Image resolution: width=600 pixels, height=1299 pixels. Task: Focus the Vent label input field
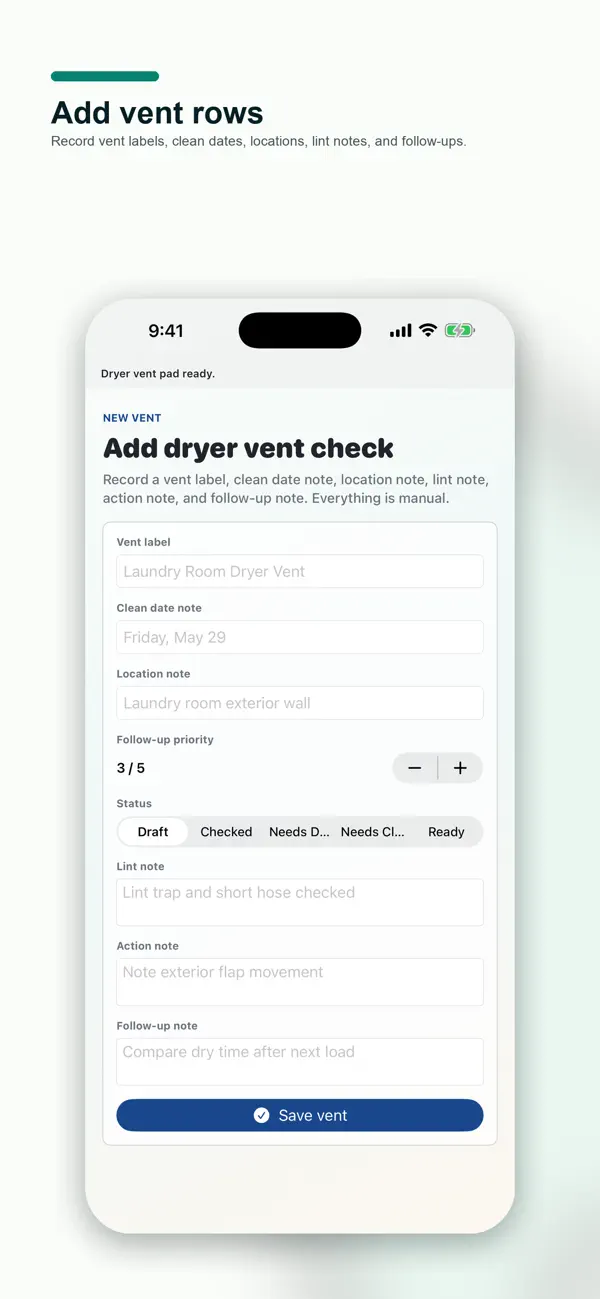click(300, 572)
